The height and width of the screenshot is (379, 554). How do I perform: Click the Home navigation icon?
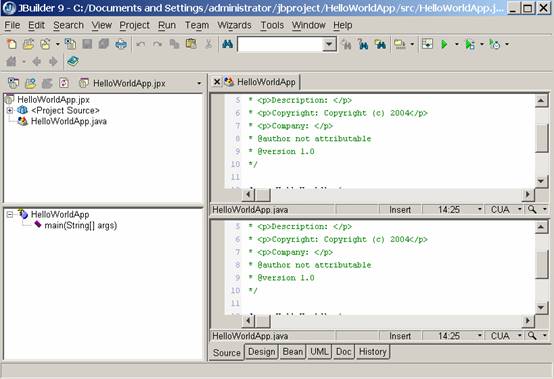(x=12, y=61)
